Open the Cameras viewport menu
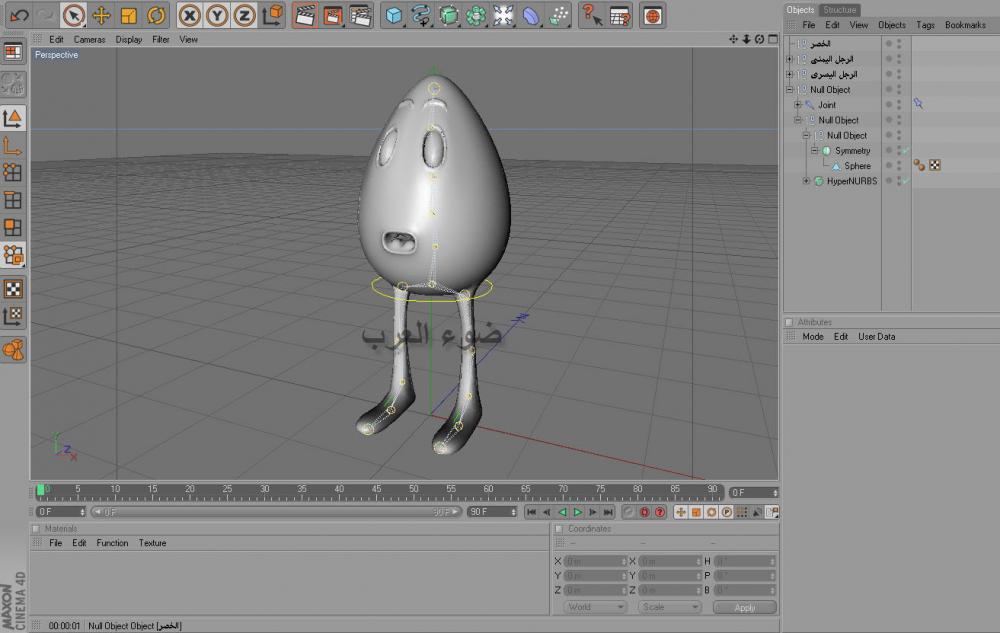 89,40
